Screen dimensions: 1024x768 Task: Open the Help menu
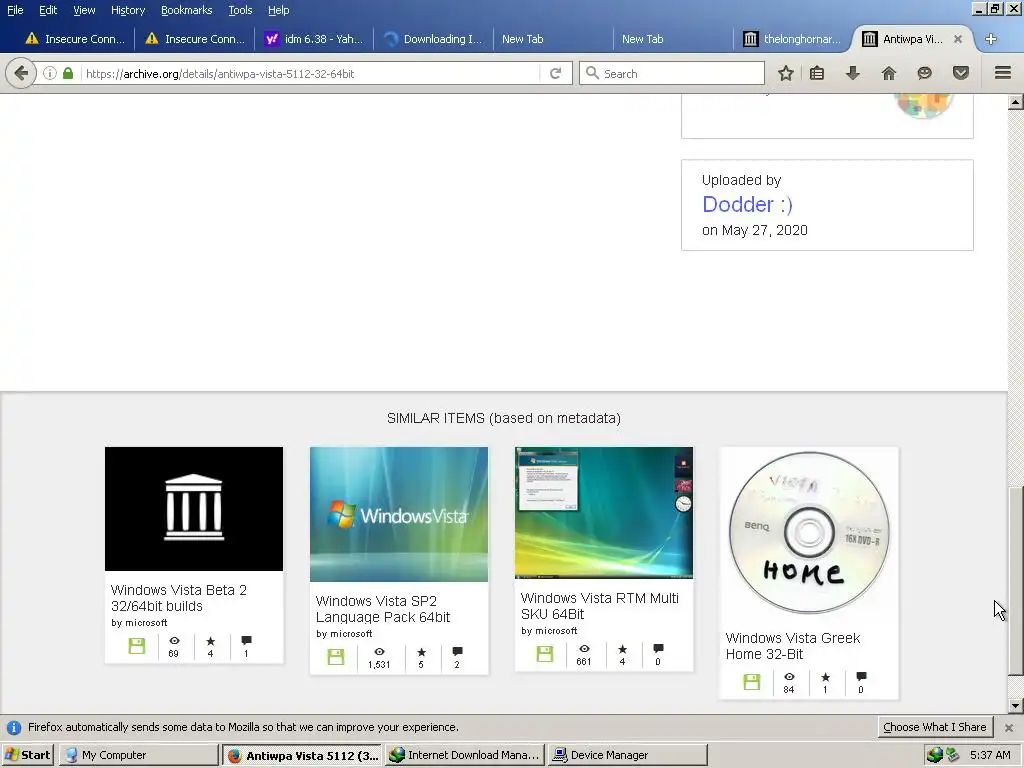tap(278, 10)
